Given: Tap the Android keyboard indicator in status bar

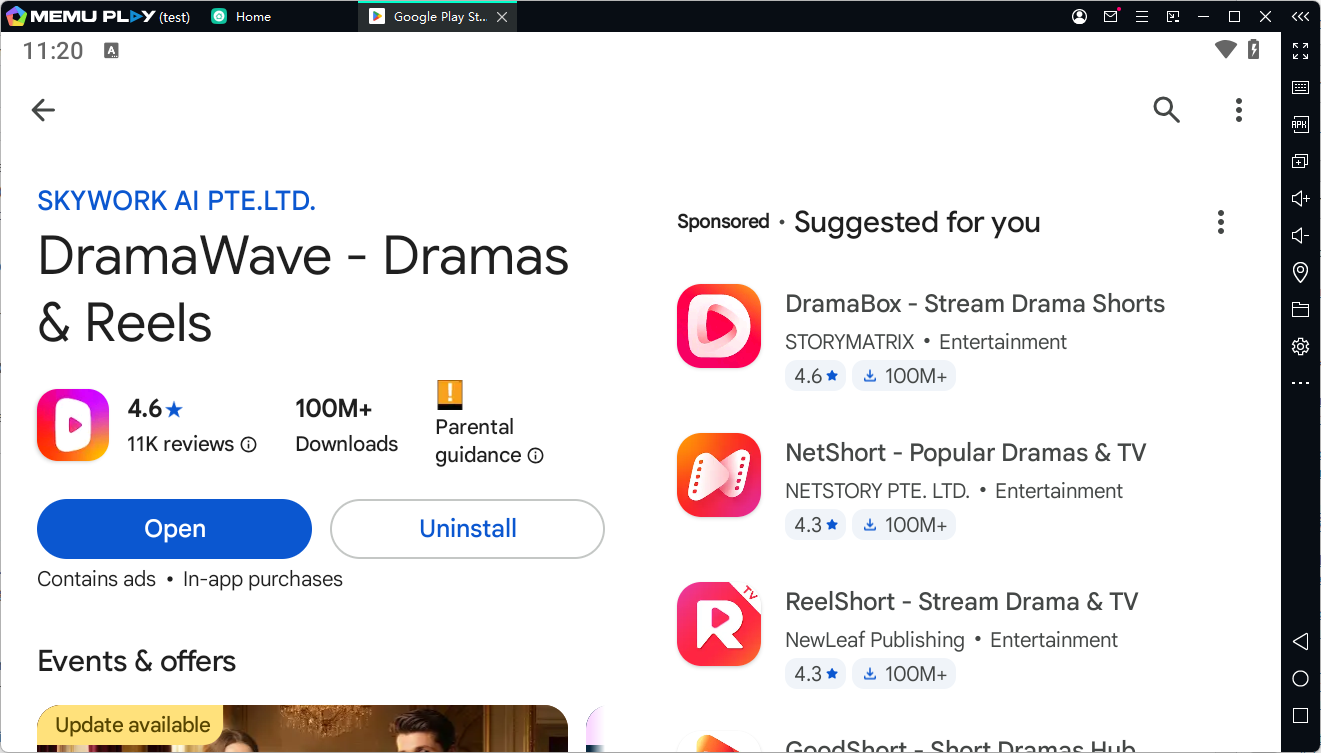Looking at the screenshot, I should 111,50.
